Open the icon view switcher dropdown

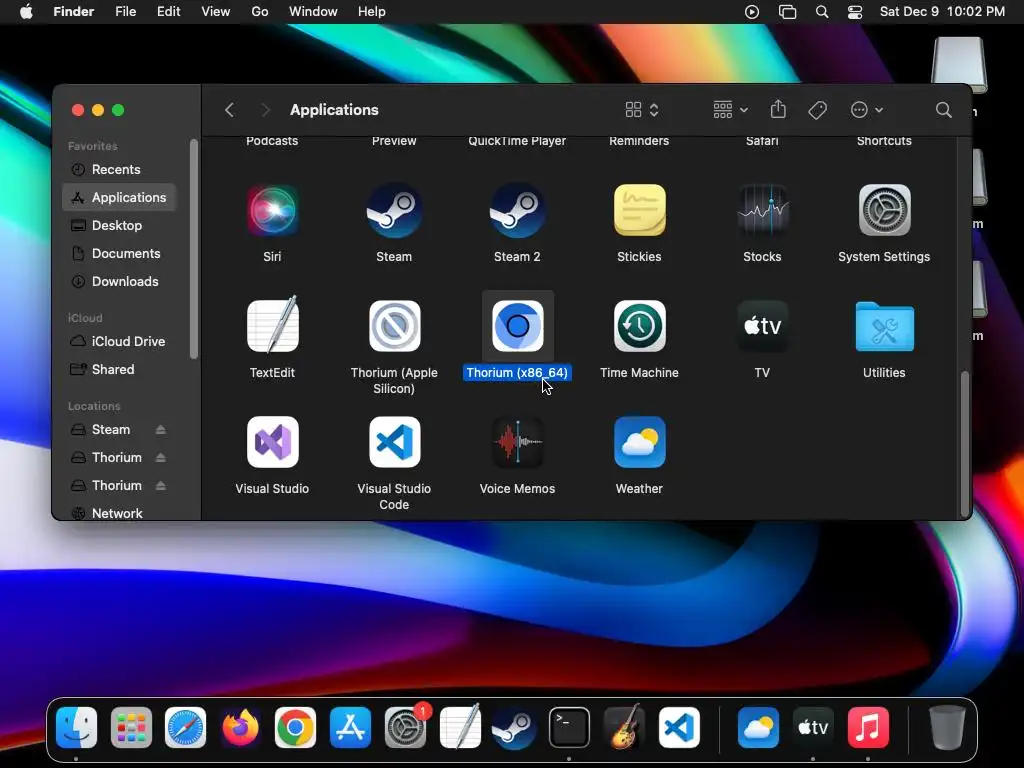[x=642, y=110]
